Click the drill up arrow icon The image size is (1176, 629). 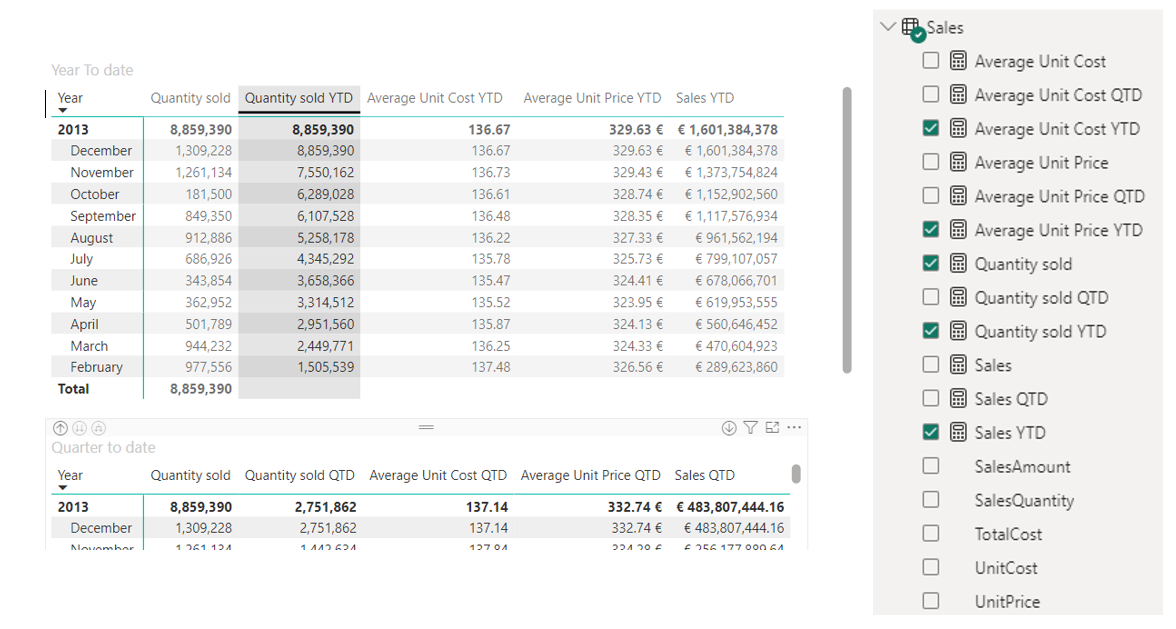click(x=60, y=428)
